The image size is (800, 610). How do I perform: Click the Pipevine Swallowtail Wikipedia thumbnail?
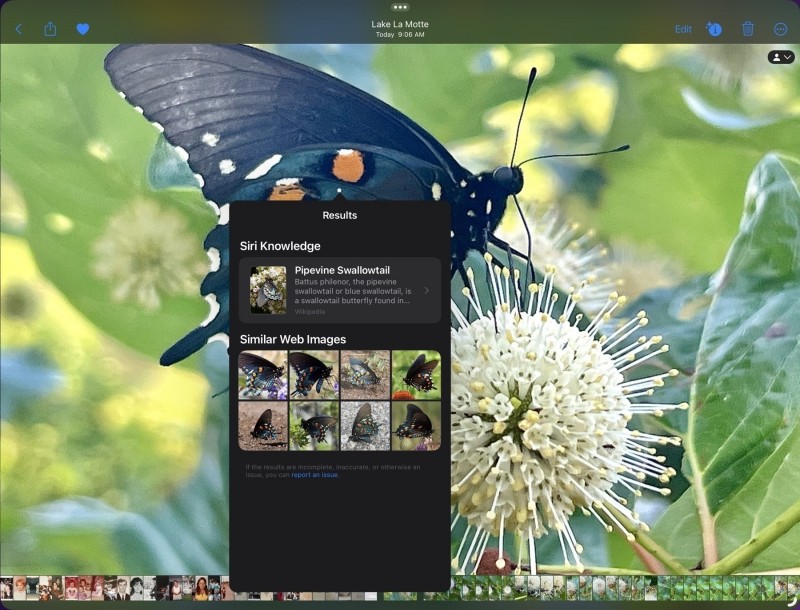pos(268,290)
